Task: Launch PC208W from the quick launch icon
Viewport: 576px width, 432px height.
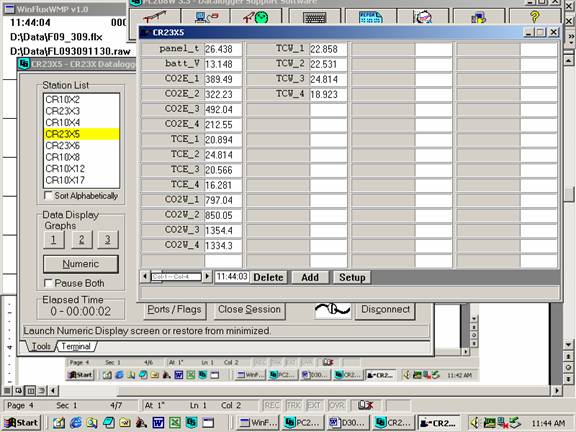Action: [191, 423]
